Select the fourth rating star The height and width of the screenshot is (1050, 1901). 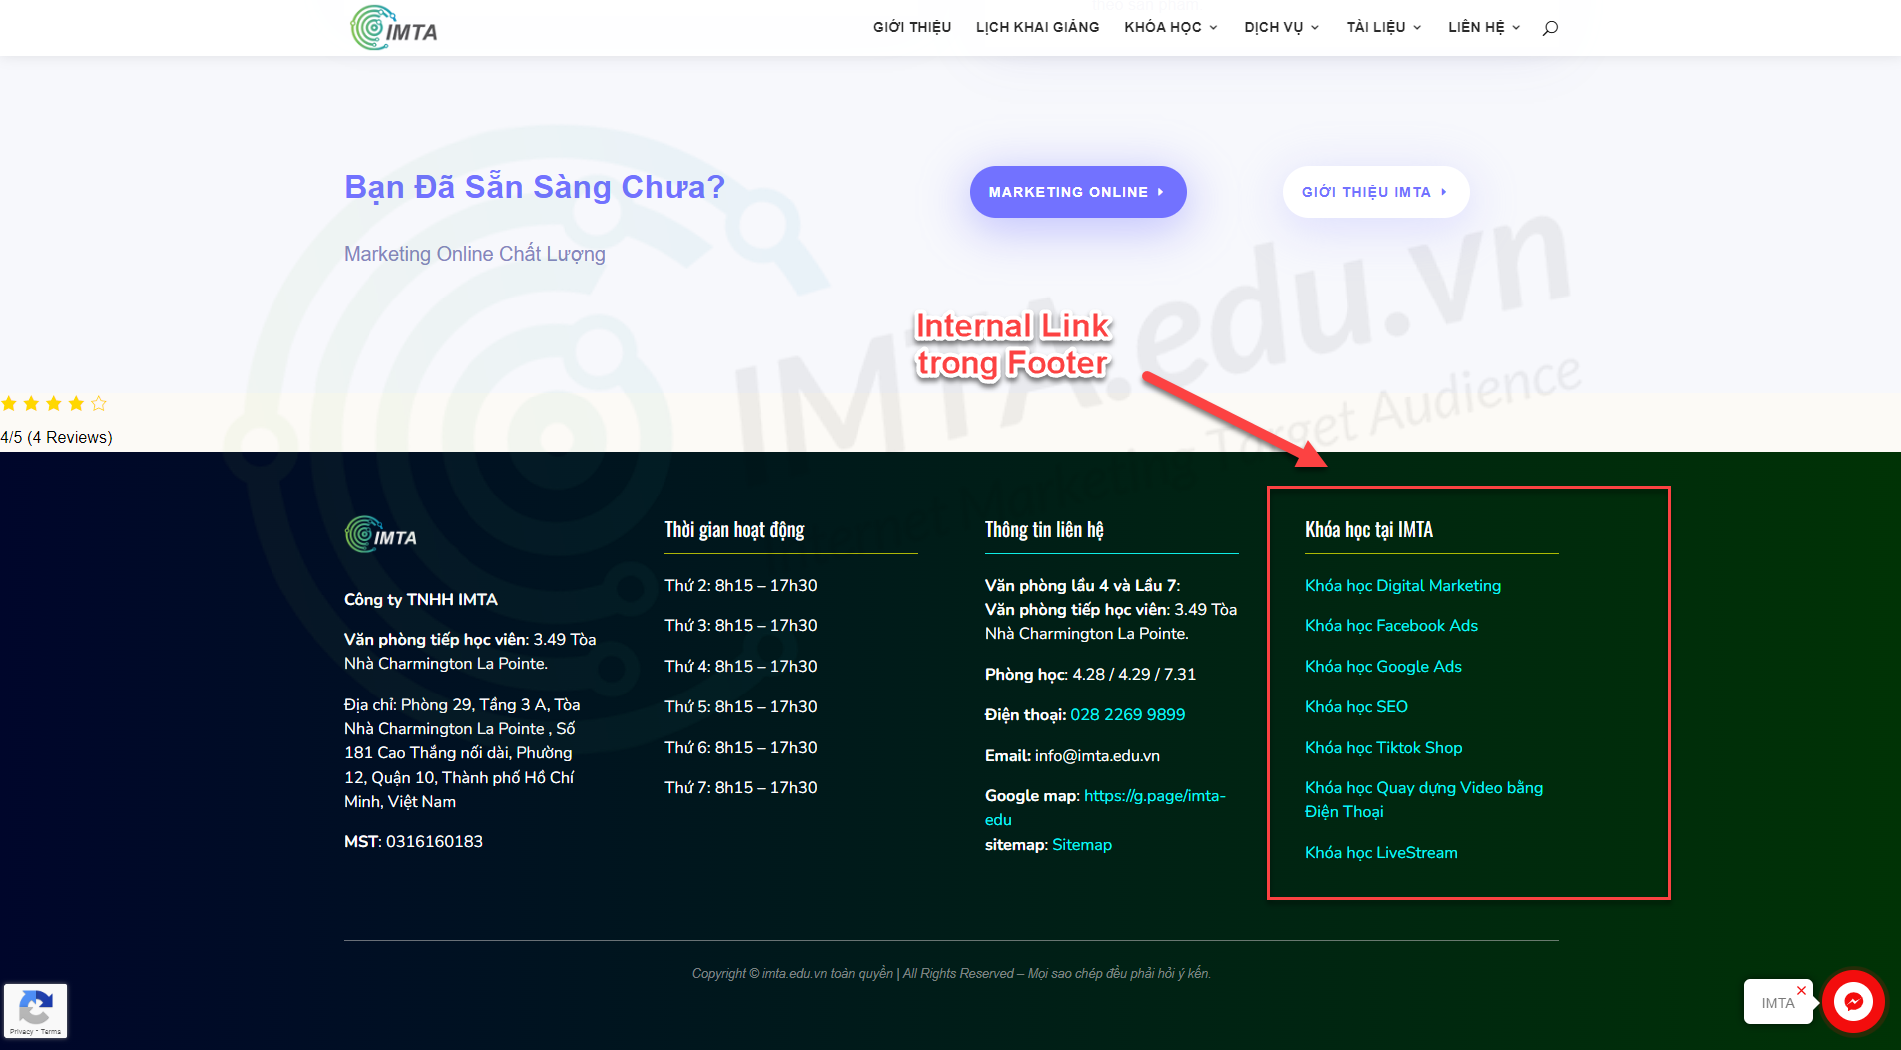click(x=76, y=404)
